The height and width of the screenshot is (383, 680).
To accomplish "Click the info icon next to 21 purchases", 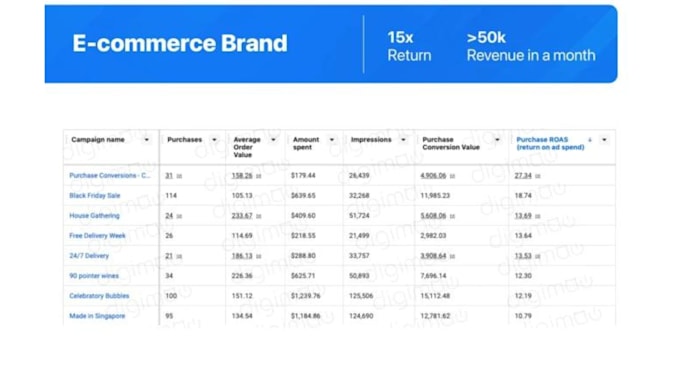I will tap(179, 256).
